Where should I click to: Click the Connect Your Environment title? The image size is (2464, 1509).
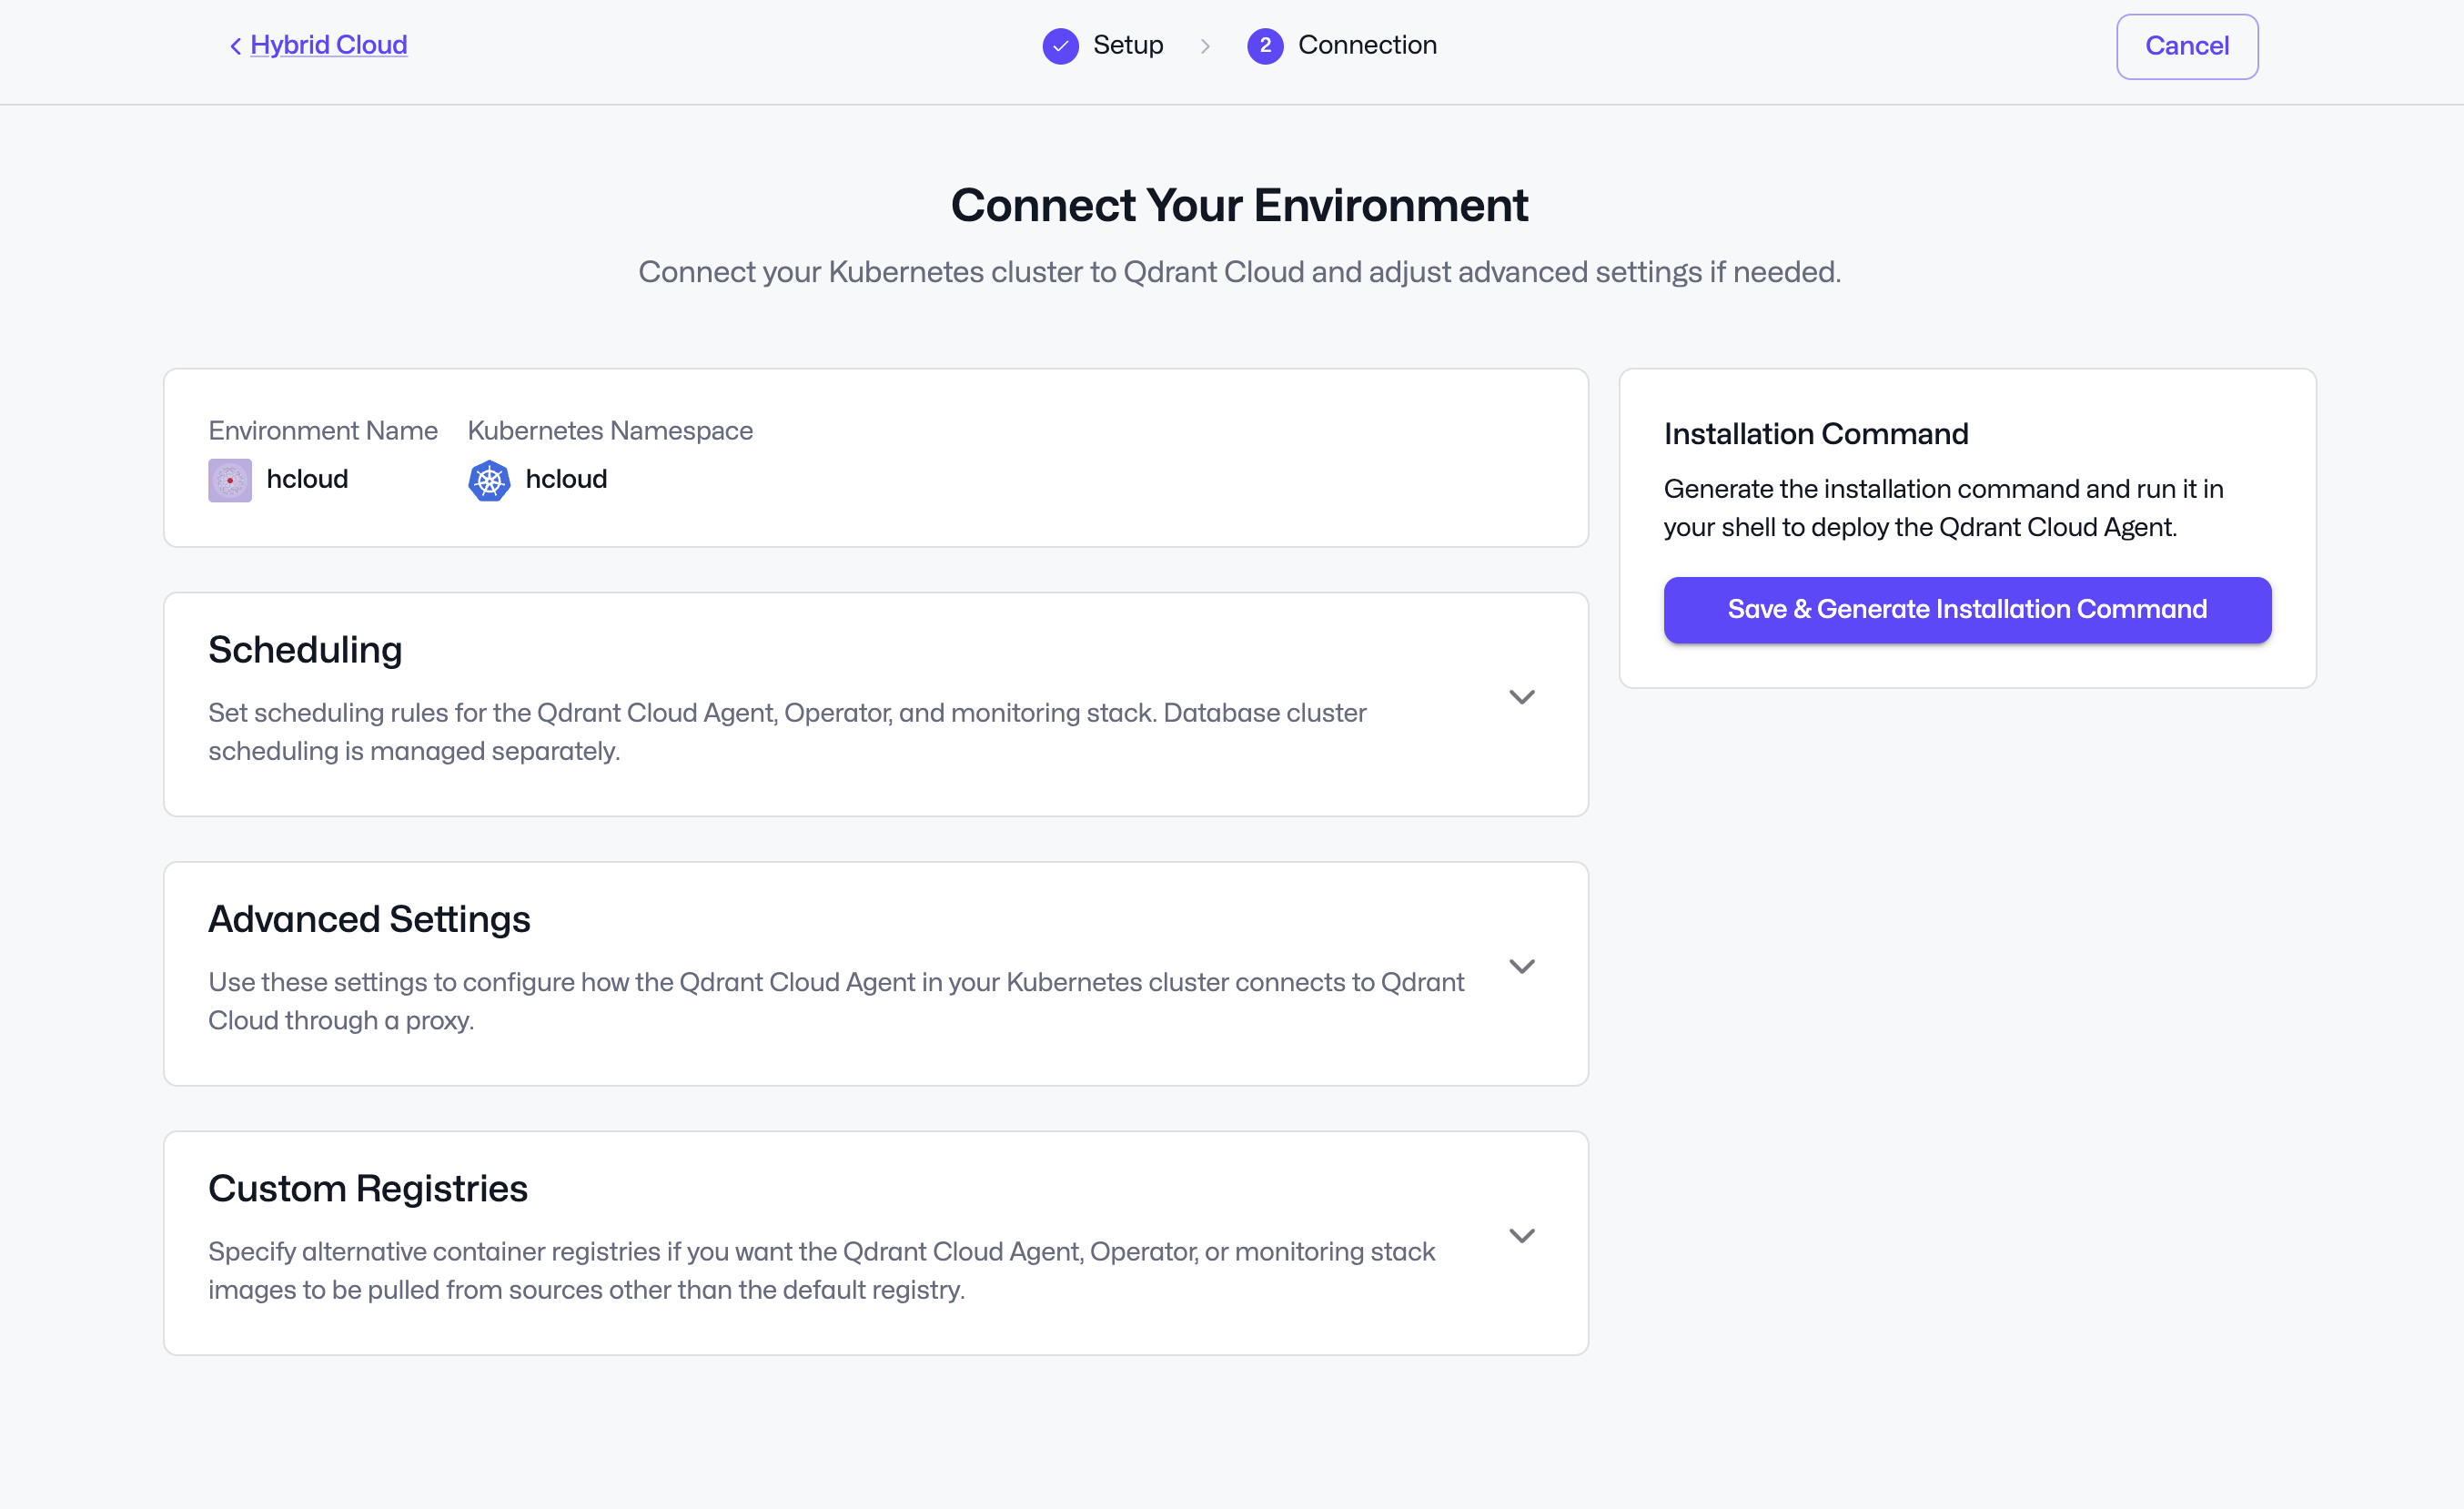pyautogui.click(x=1239, y=206)
